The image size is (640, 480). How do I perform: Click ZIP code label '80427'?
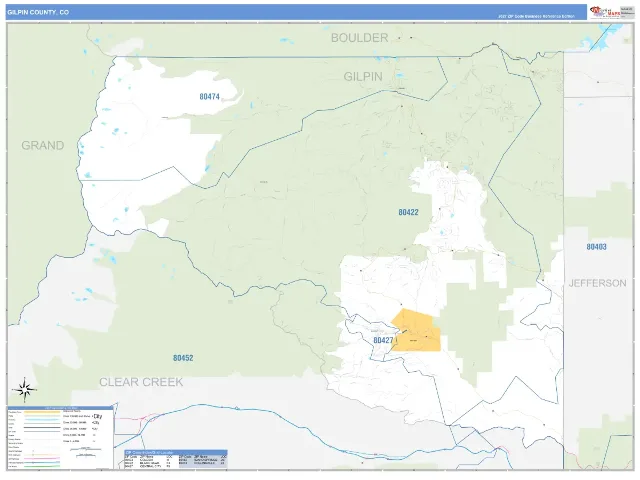[x=383, y=340]
